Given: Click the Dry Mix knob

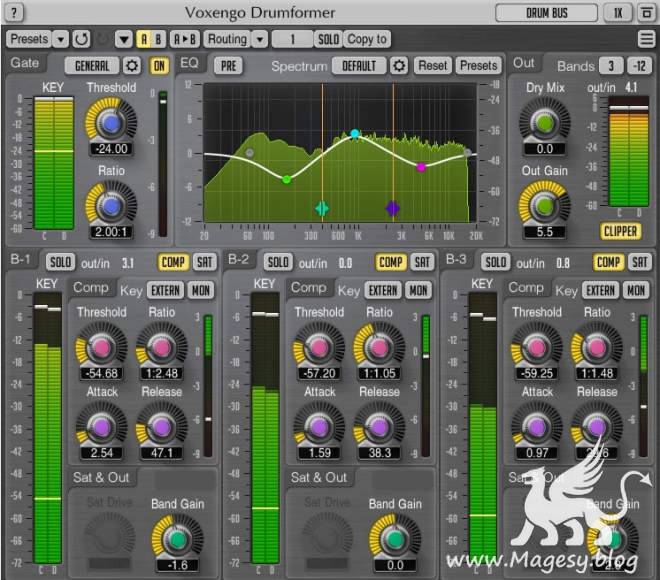Looking at the screenshot, I should click(545, 122).
